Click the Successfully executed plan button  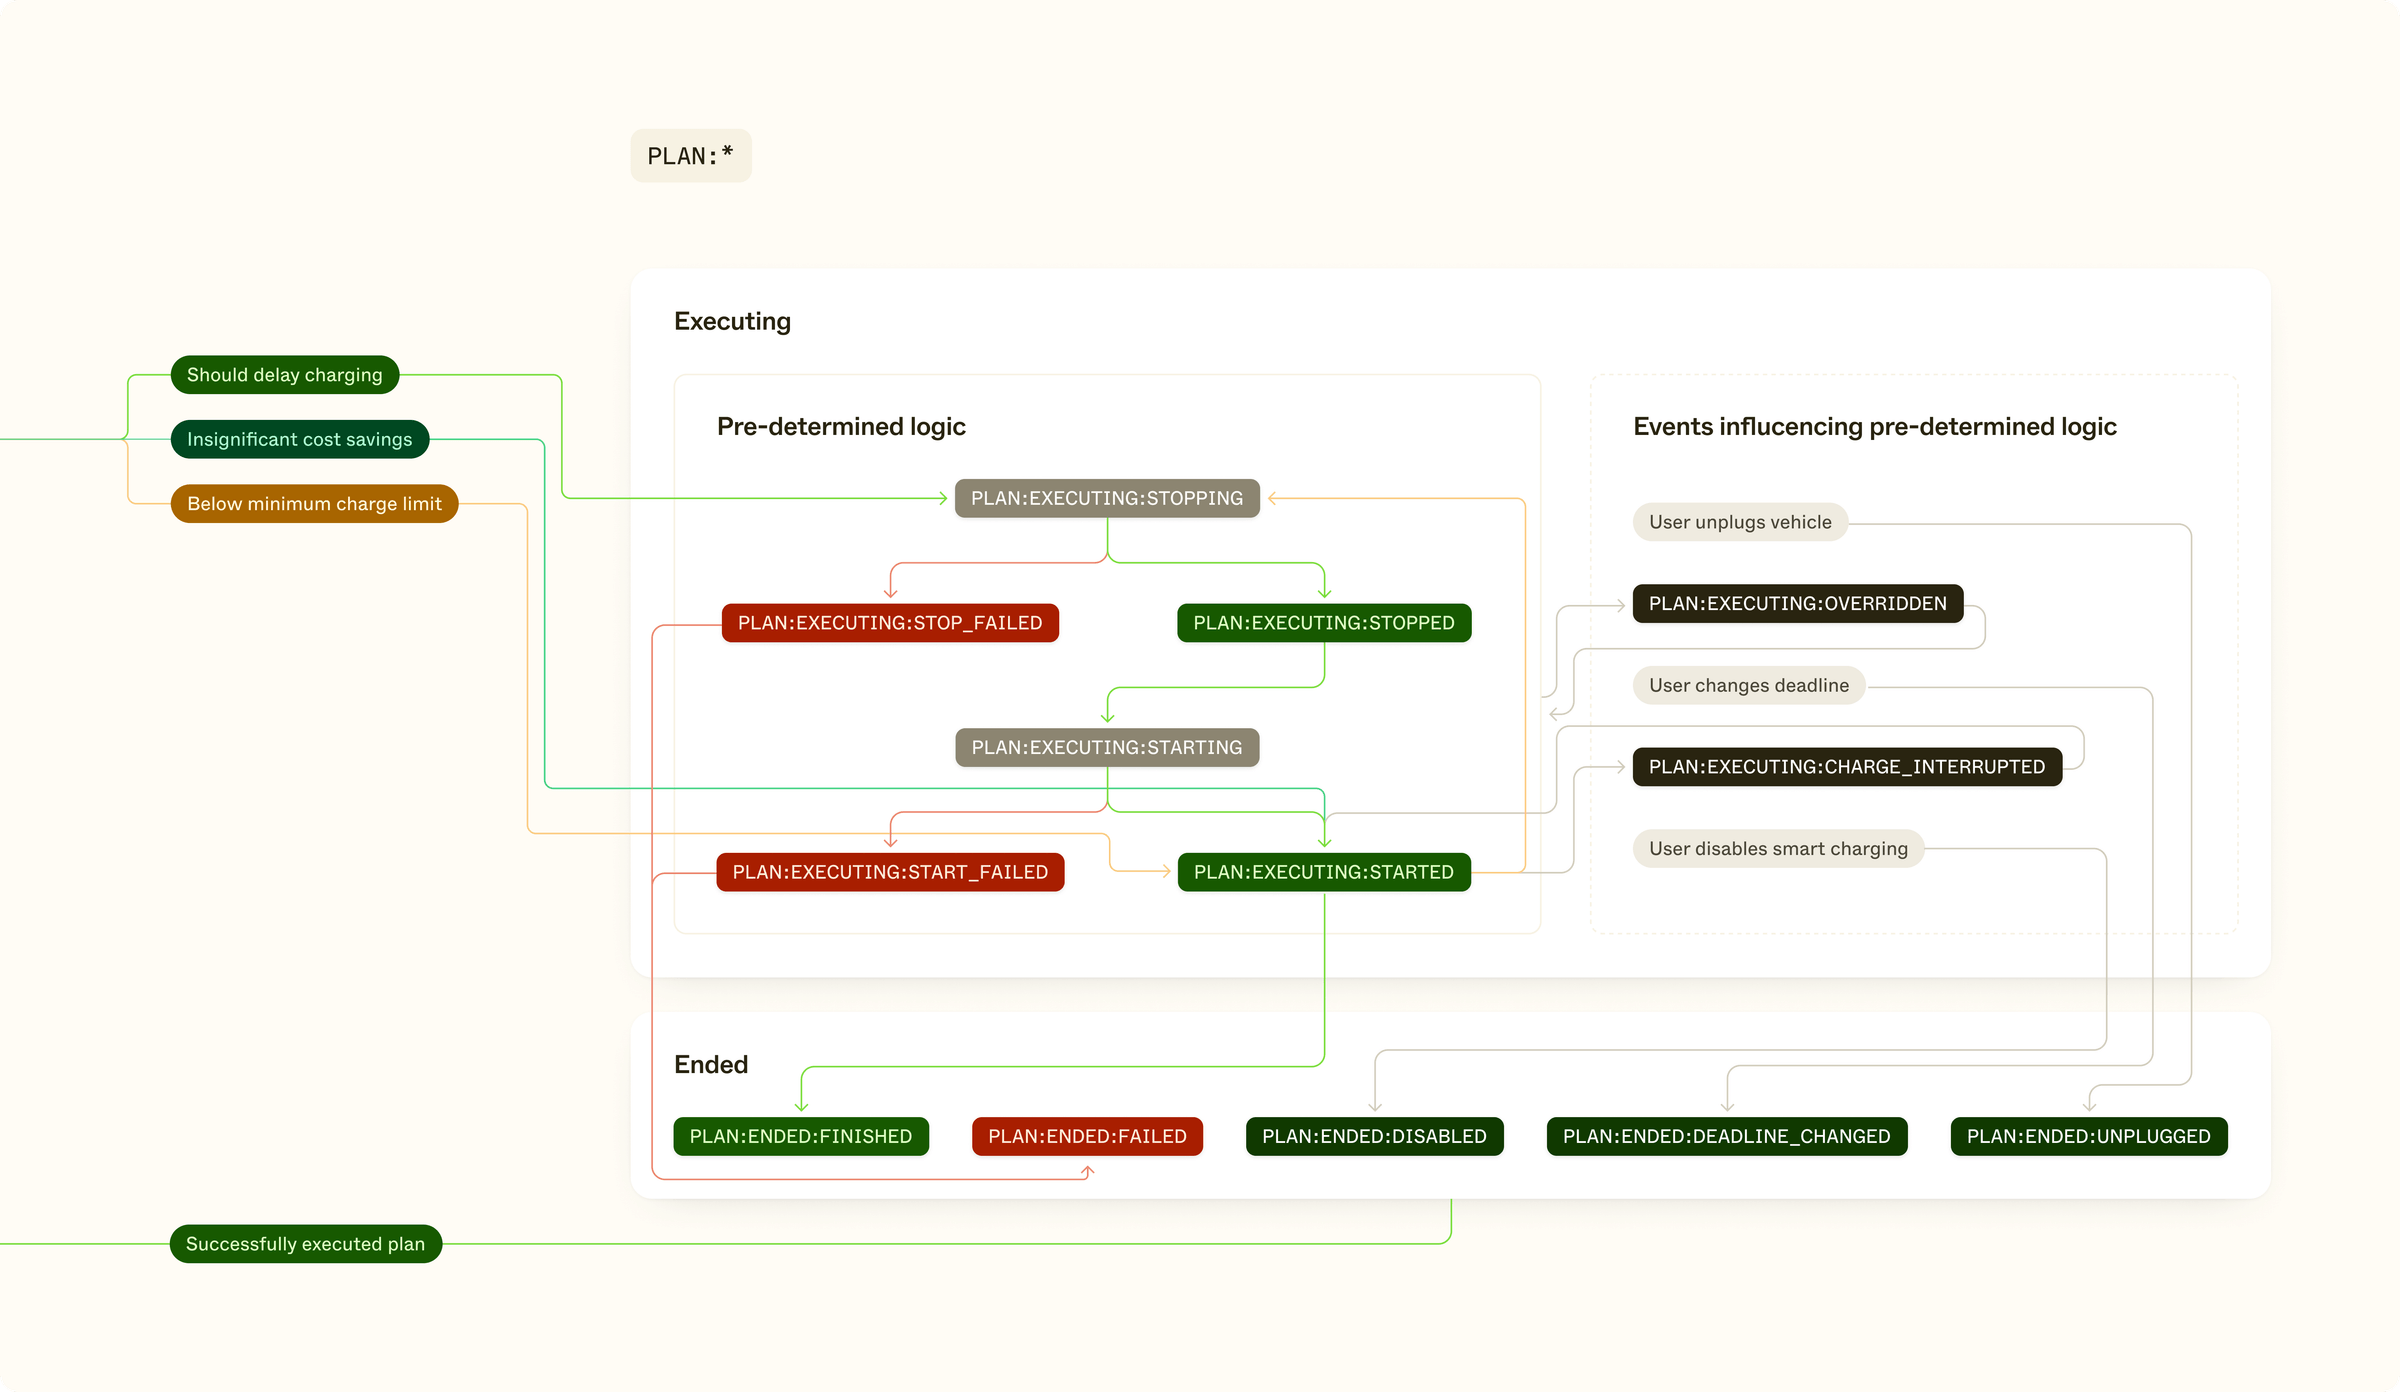click(305, 1241)
